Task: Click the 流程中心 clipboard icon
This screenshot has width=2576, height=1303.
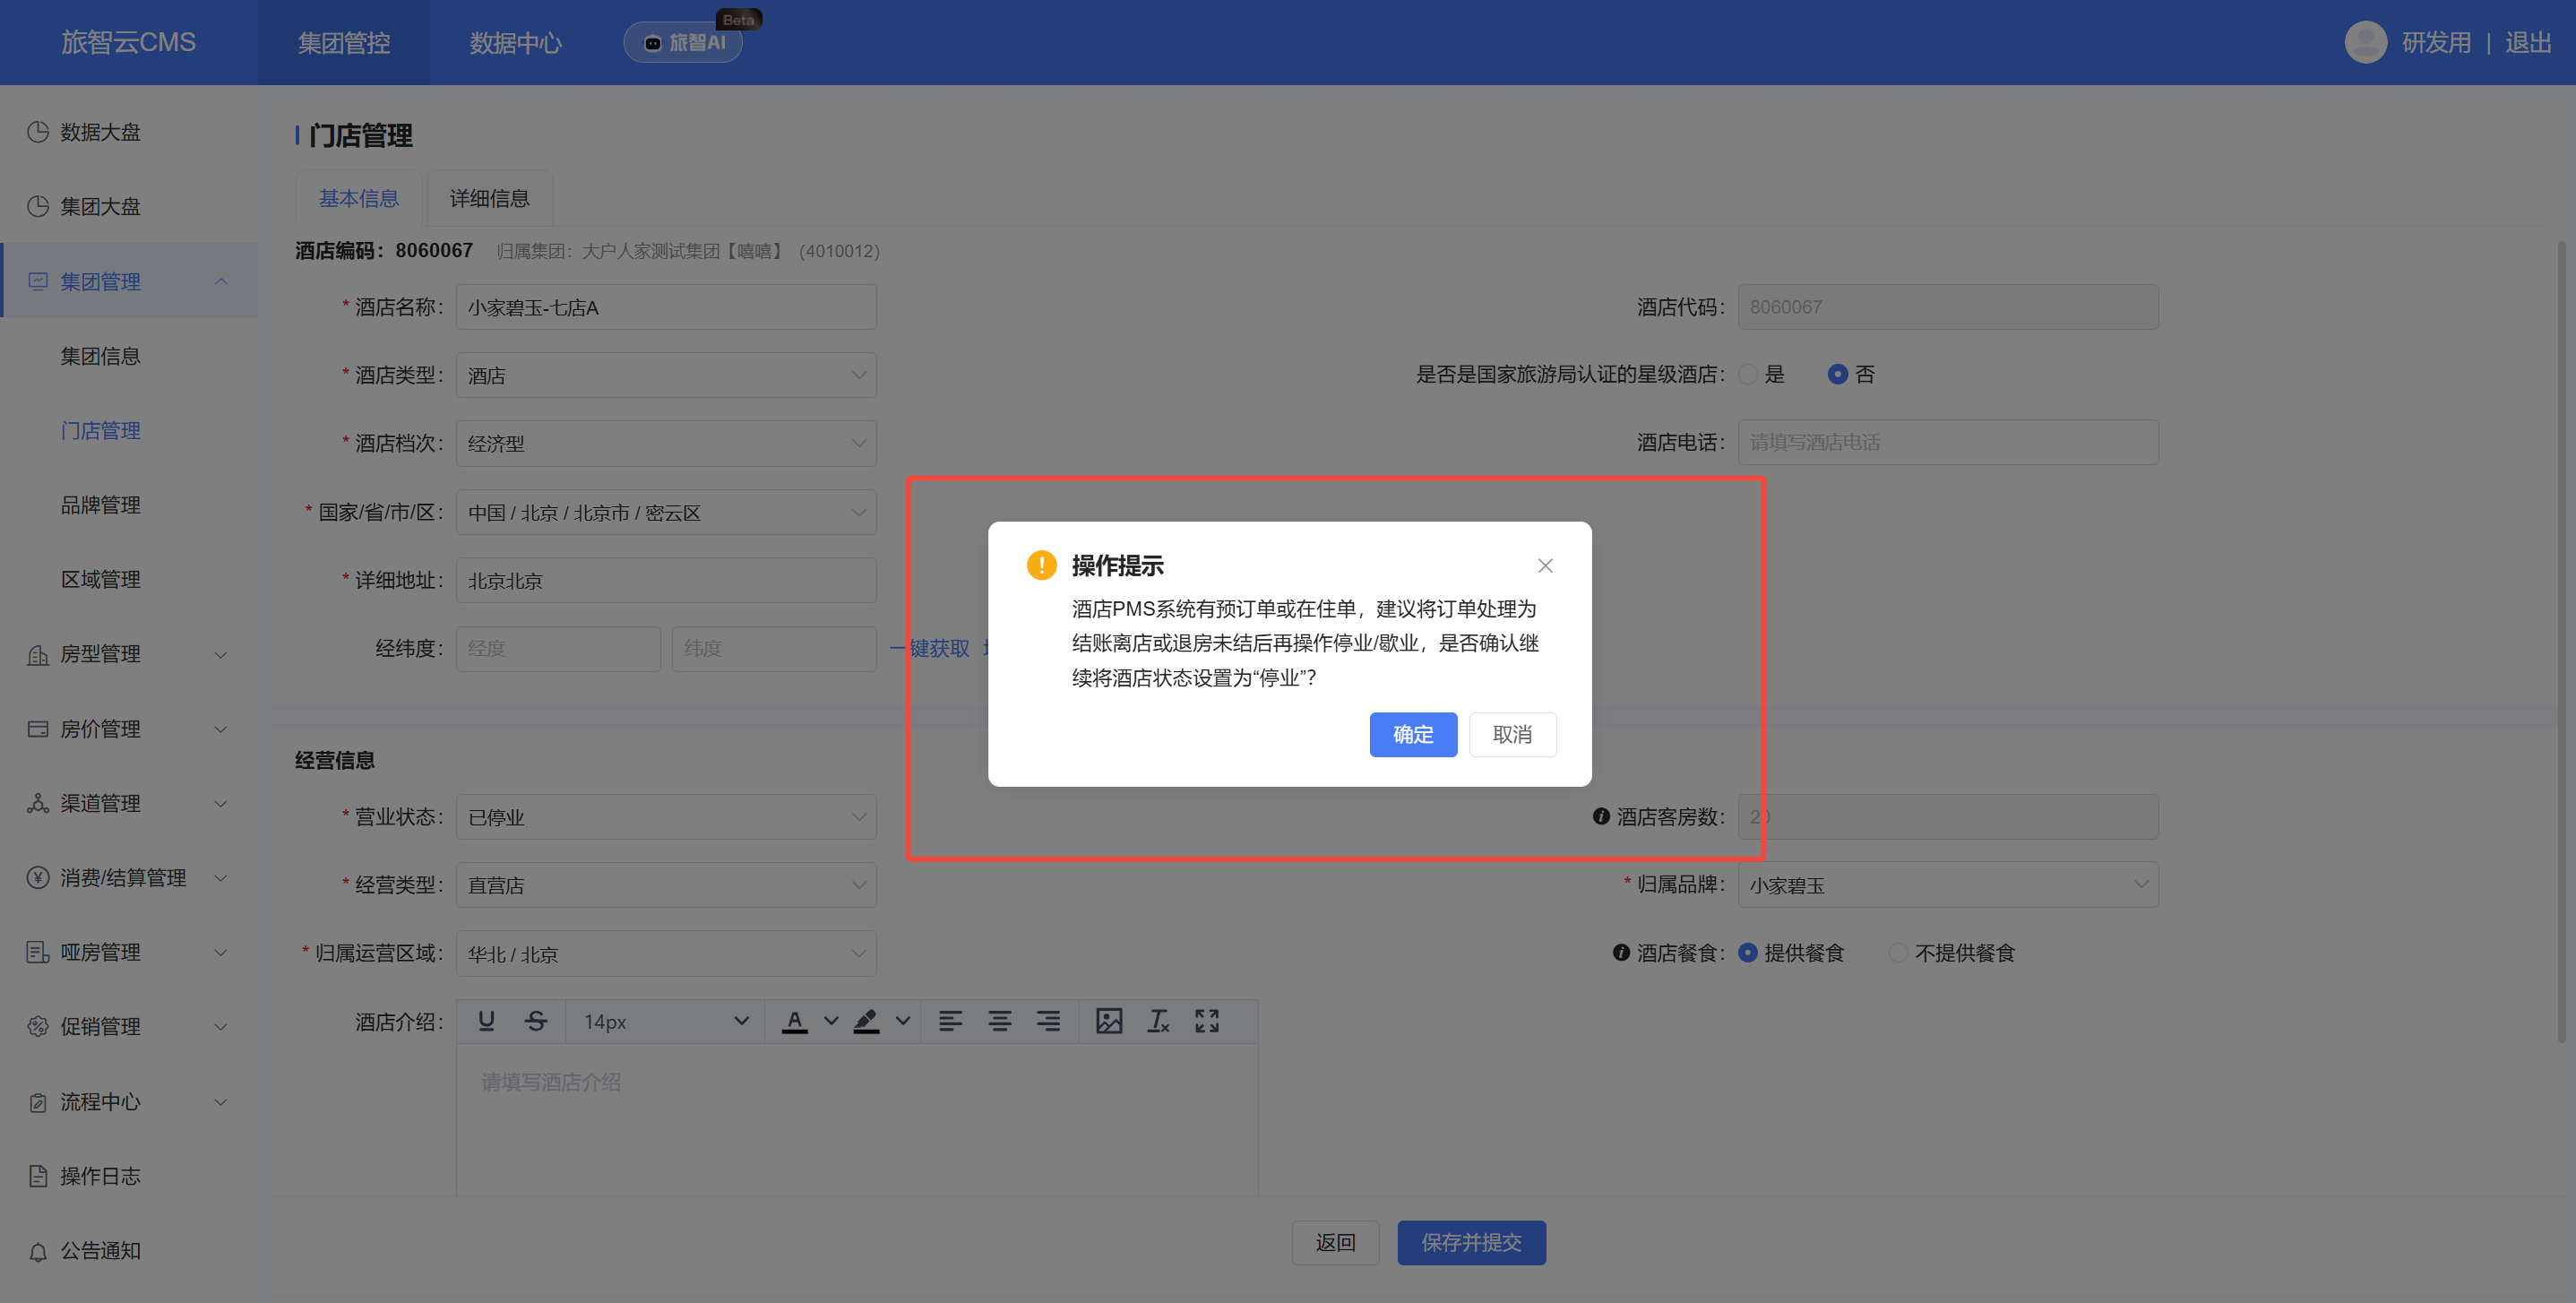Action: pos(38,1101)
